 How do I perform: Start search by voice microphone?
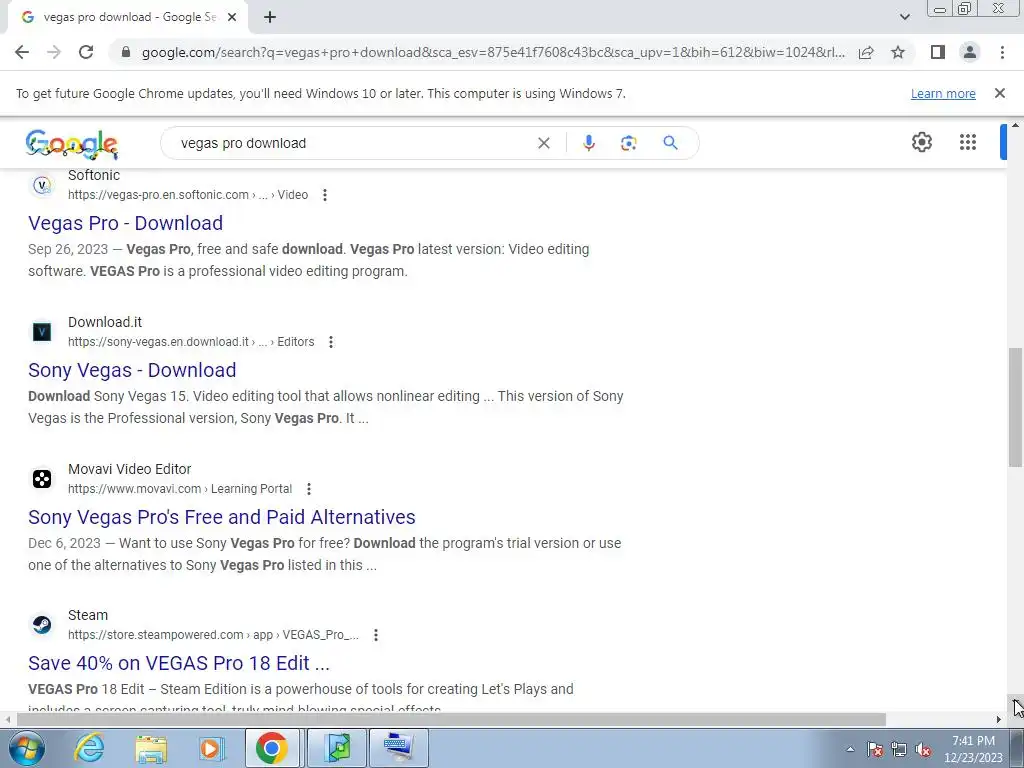click(588, 143)
